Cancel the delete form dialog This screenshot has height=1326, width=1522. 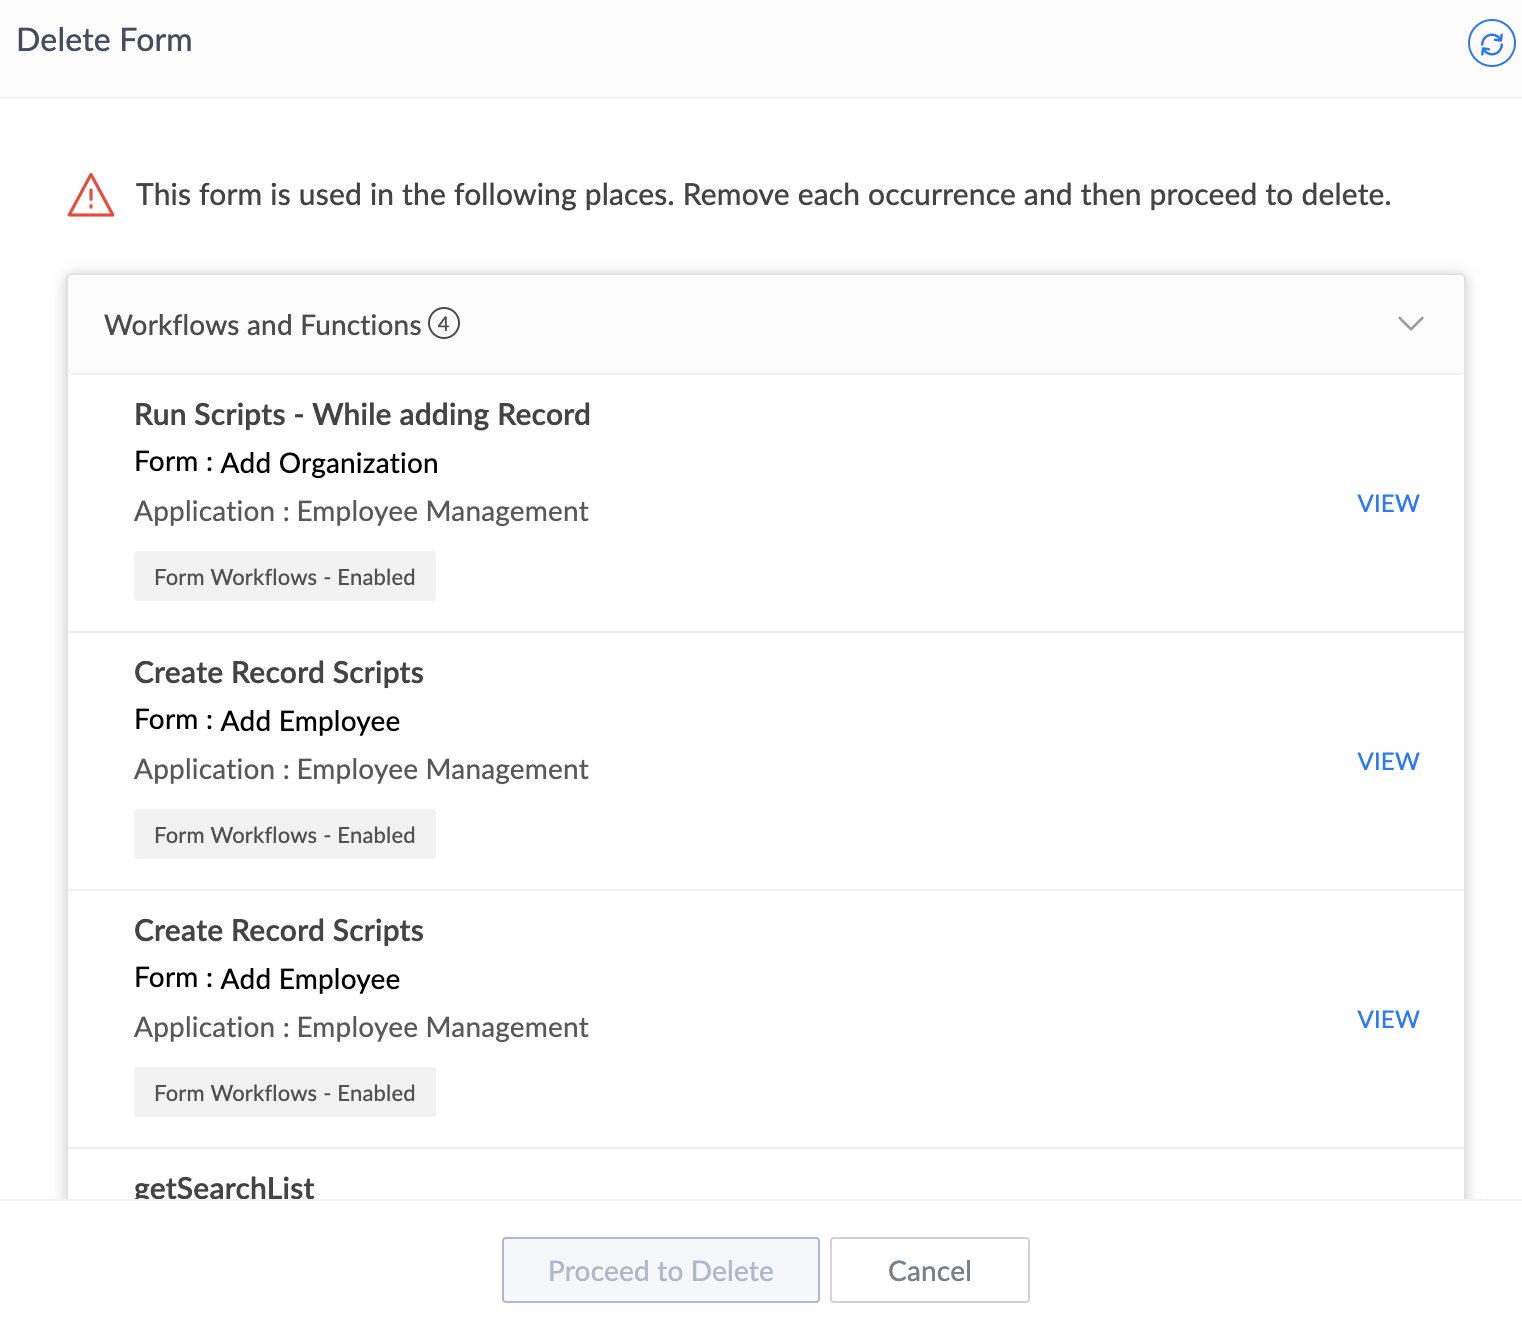coord(929,1270)
